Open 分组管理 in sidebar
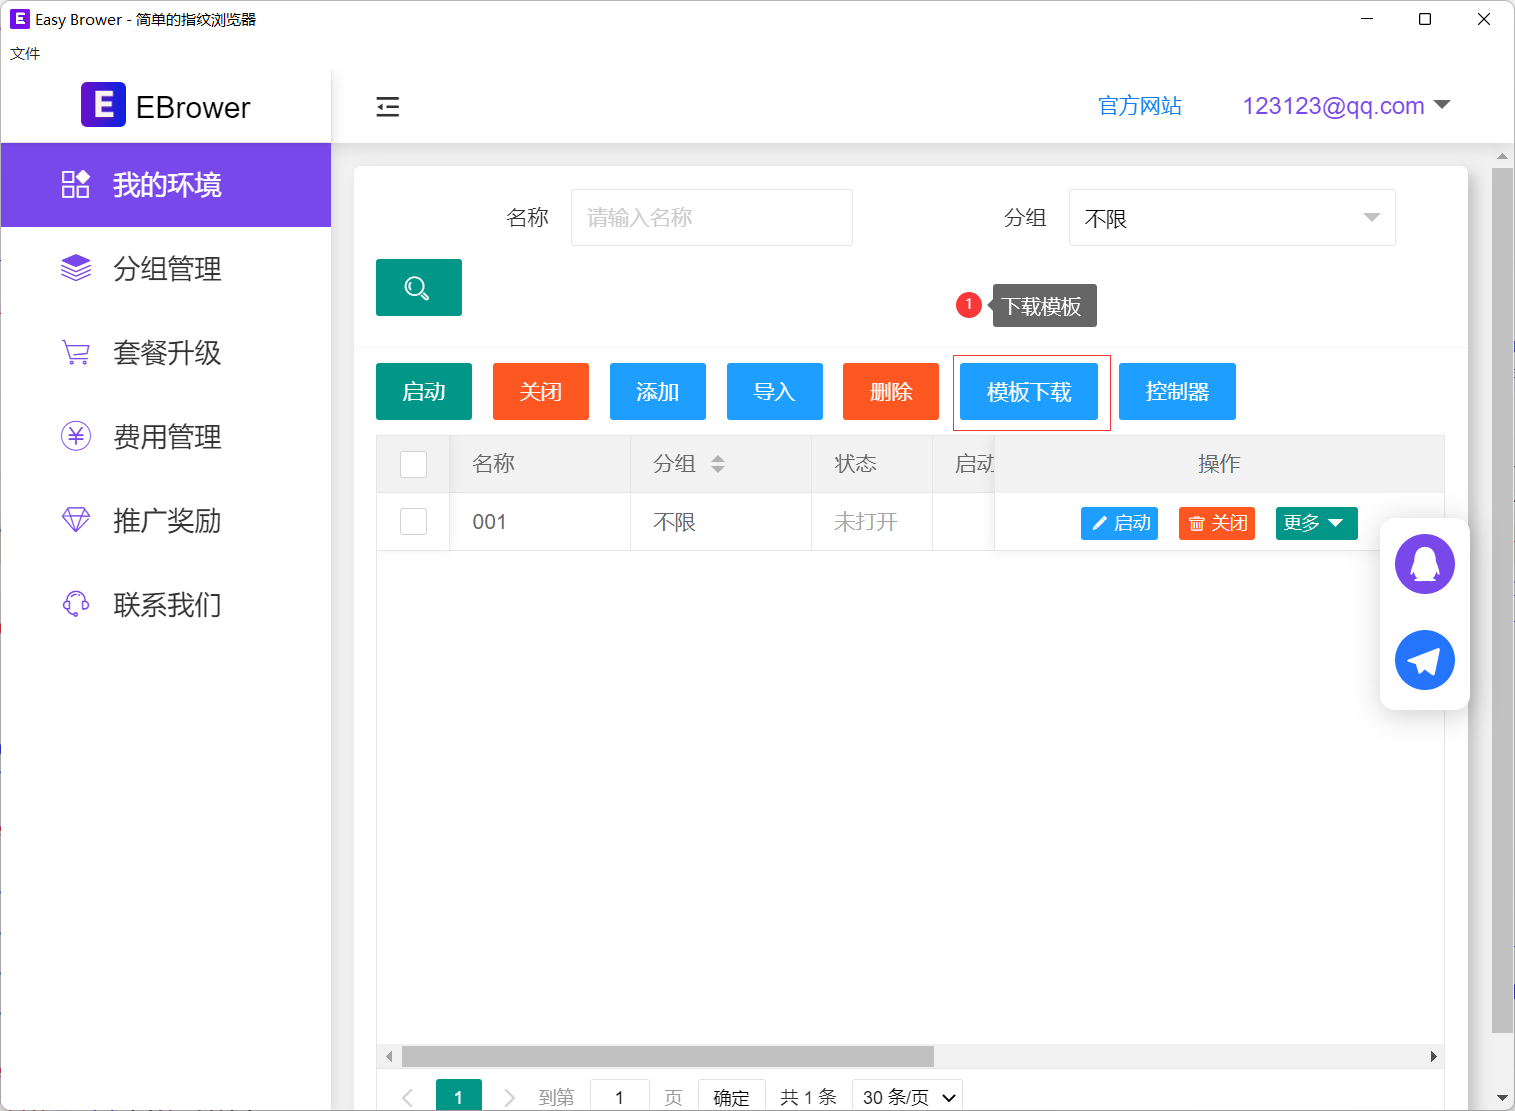Screen dimensions: 1515x1111 click(166, 269)
